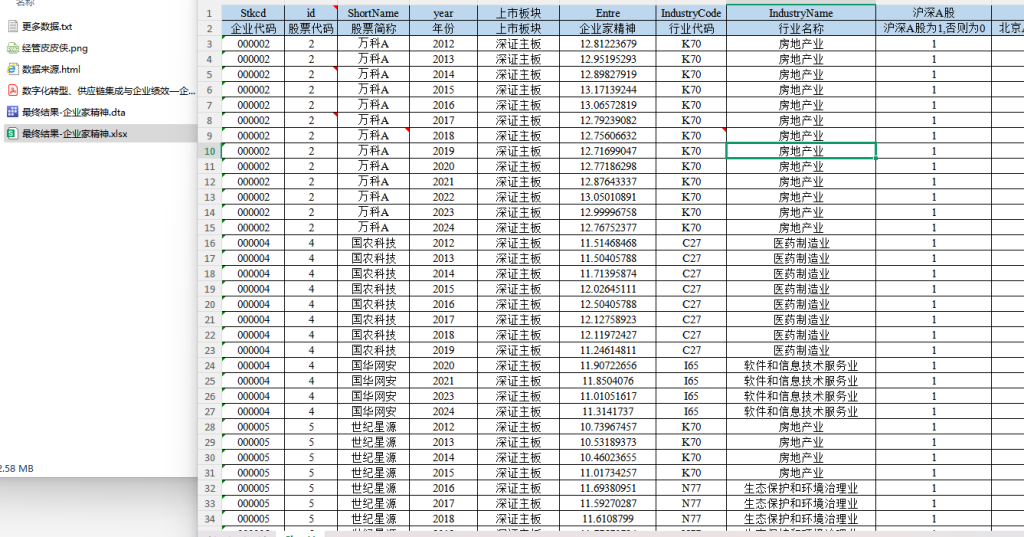Select the C27 industry code in row 17
The image size is (1024, 537).
[x=691, y=259]
